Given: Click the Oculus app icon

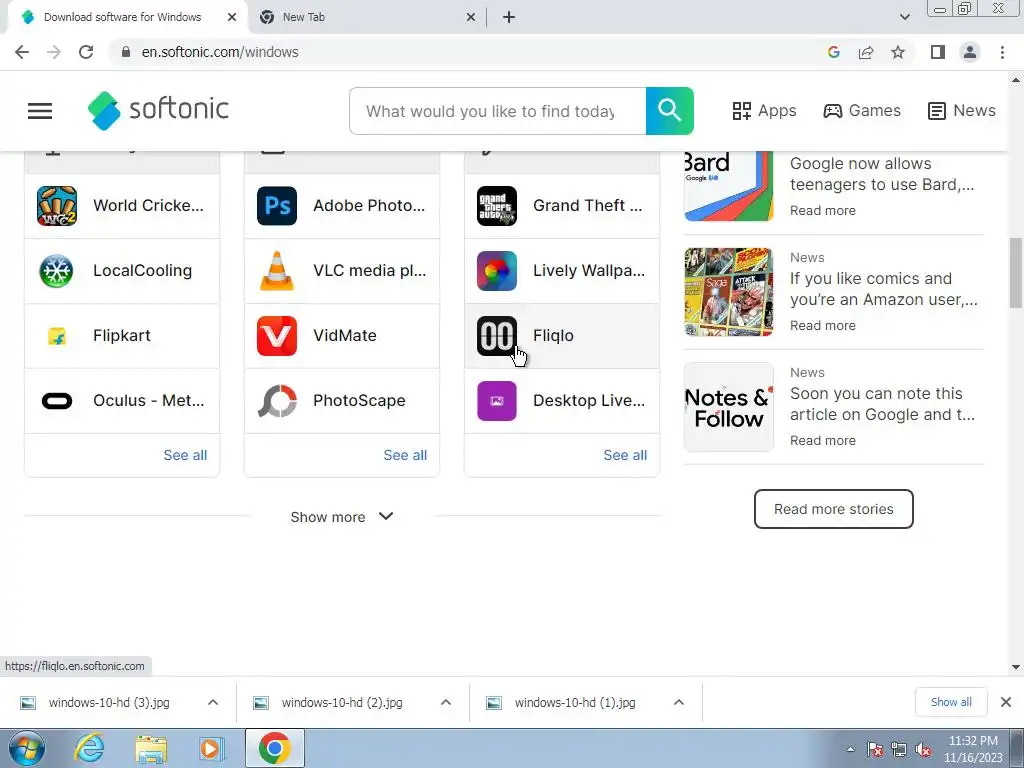Looking at the screenshot, I should click(x=57, y=401).
